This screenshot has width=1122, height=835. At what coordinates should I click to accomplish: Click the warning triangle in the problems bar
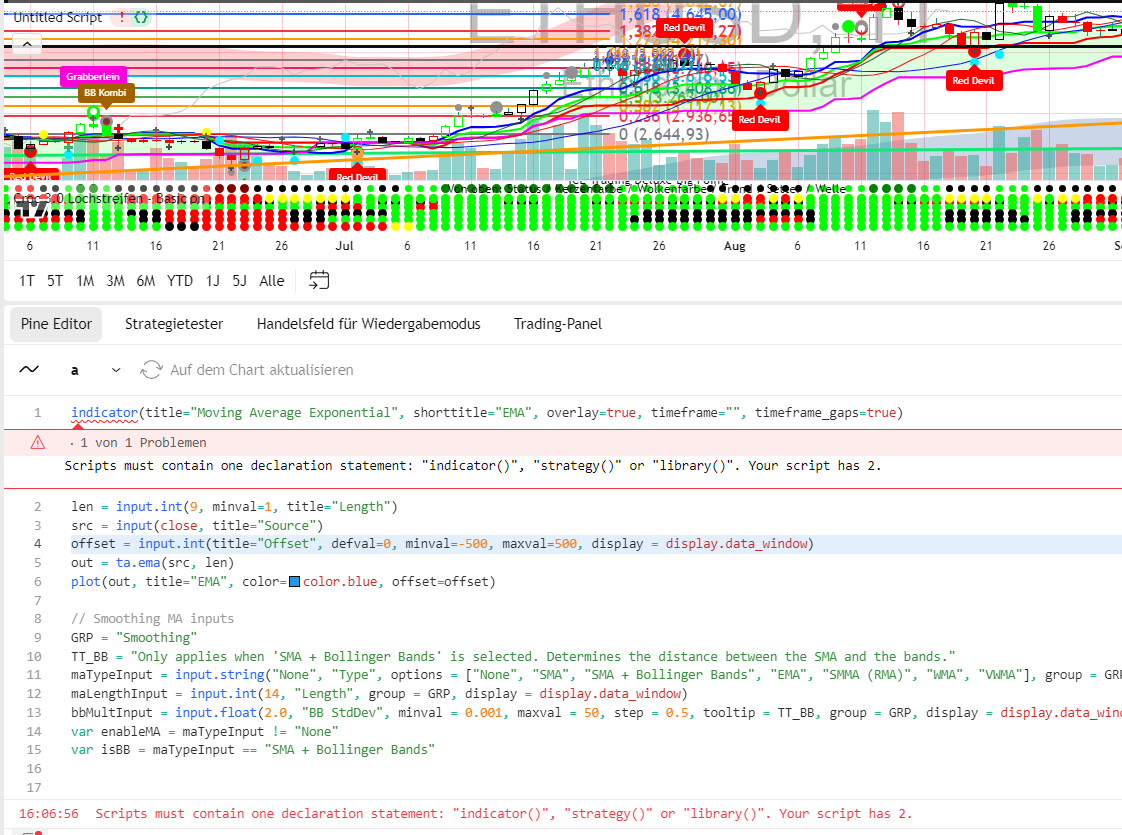[38, 442]
